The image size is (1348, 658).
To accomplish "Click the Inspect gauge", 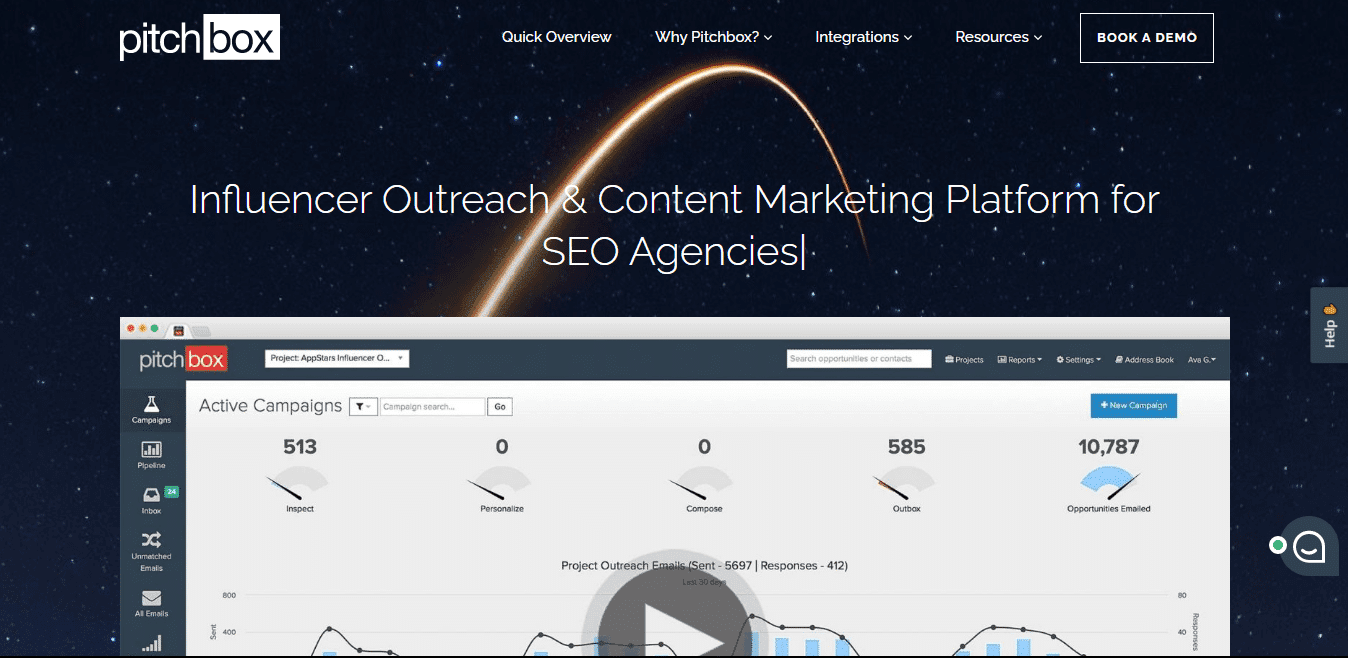I will point(300,483).
